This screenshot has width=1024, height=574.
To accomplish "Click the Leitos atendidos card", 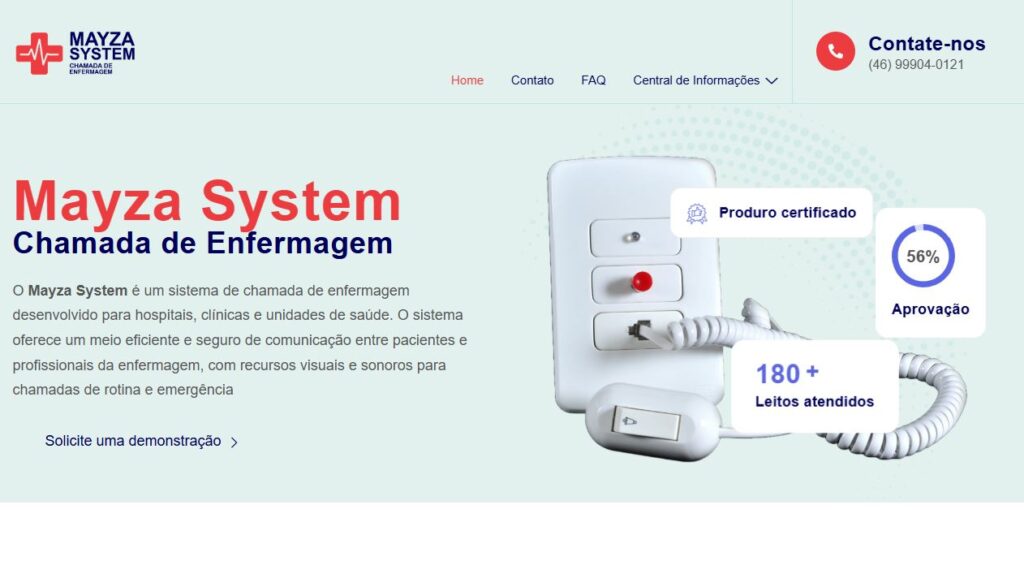I will coord(814,385).
